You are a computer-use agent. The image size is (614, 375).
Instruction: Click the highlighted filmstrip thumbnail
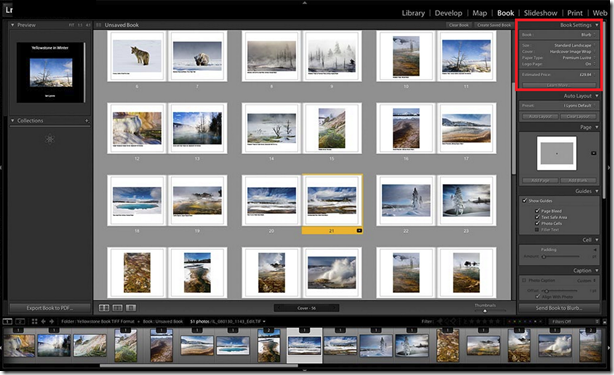304,346
